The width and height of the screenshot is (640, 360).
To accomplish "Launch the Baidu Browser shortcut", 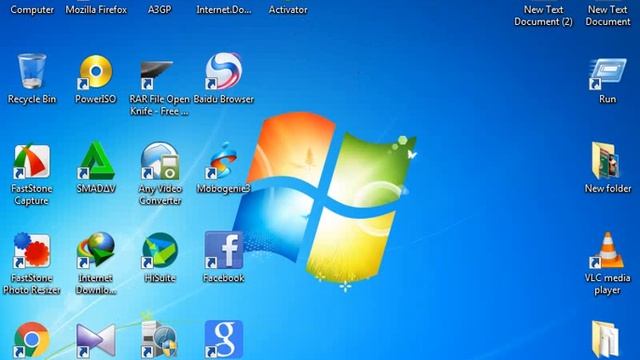I will click(x=223, y=71).
